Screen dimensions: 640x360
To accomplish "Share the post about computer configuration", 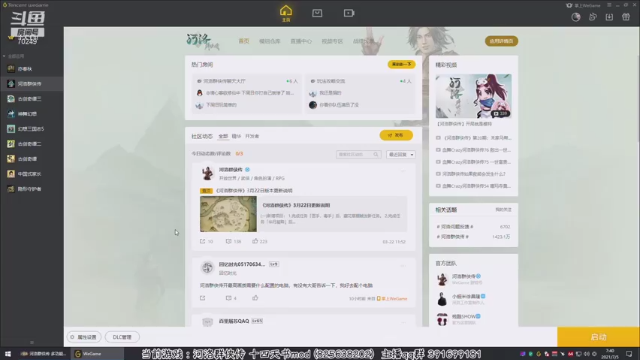I will 202,298.
